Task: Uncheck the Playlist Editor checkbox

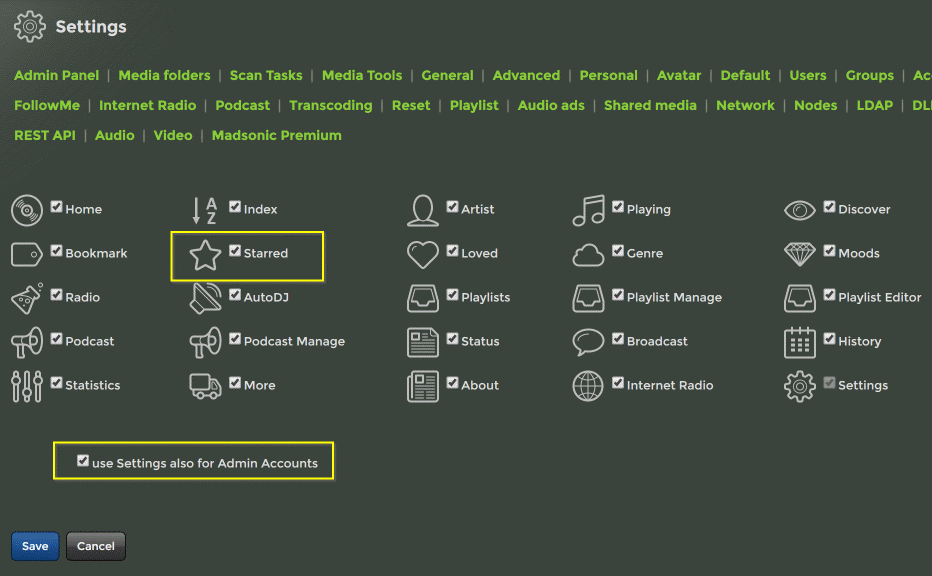Action: 830,295
